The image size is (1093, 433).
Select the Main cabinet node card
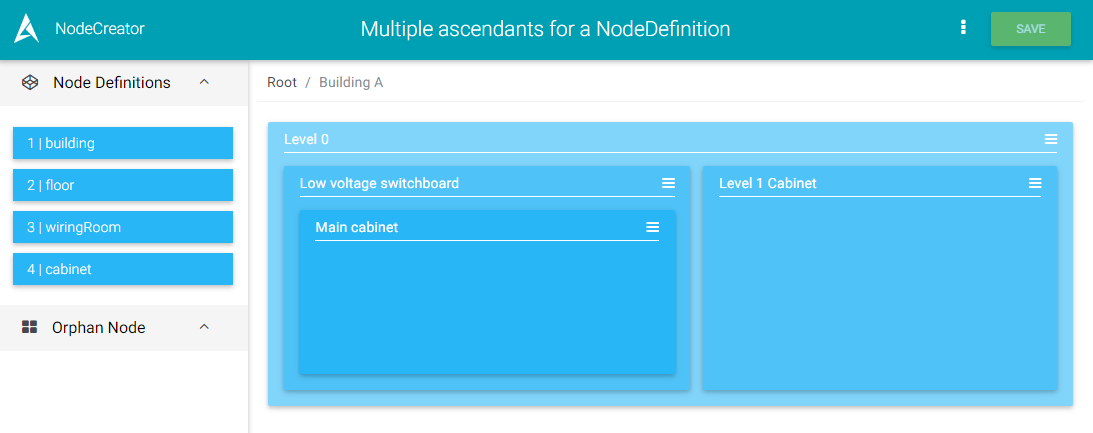pyautogui.click(x=487, y=305)
